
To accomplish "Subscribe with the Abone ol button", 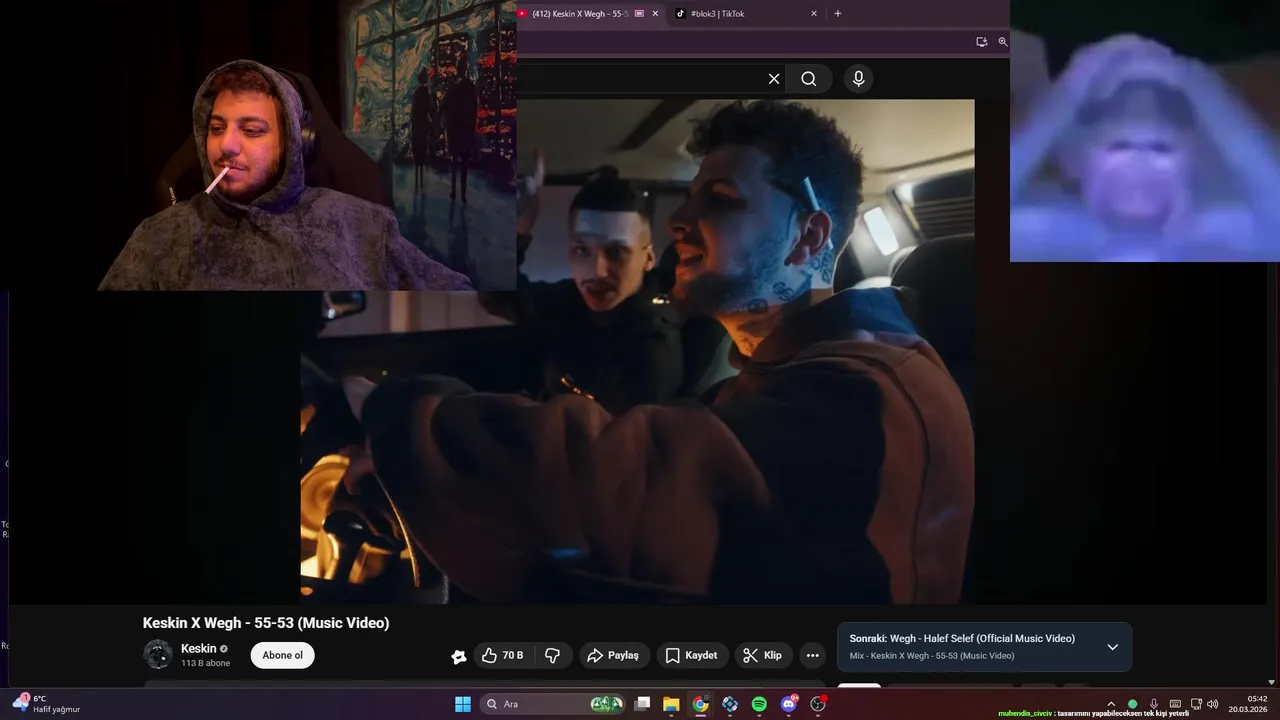I will [x=282, y=655].
